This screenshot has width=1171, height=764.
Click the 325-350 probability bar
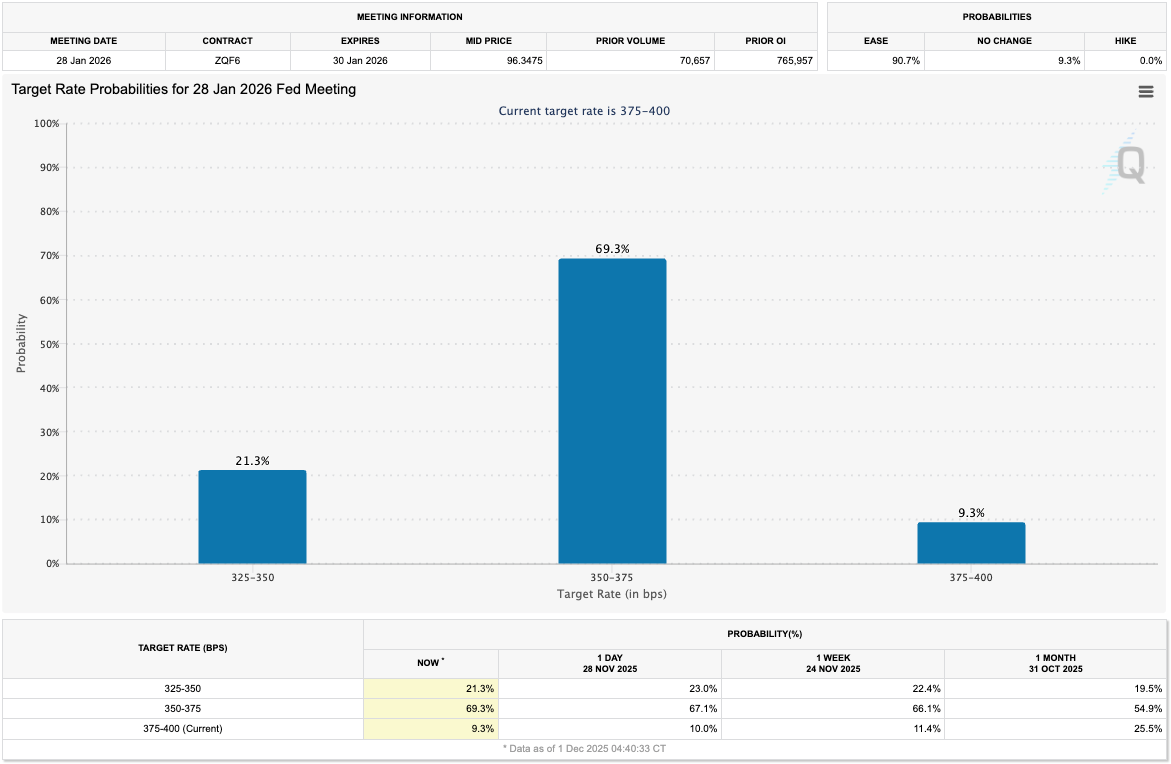[252, 515]
